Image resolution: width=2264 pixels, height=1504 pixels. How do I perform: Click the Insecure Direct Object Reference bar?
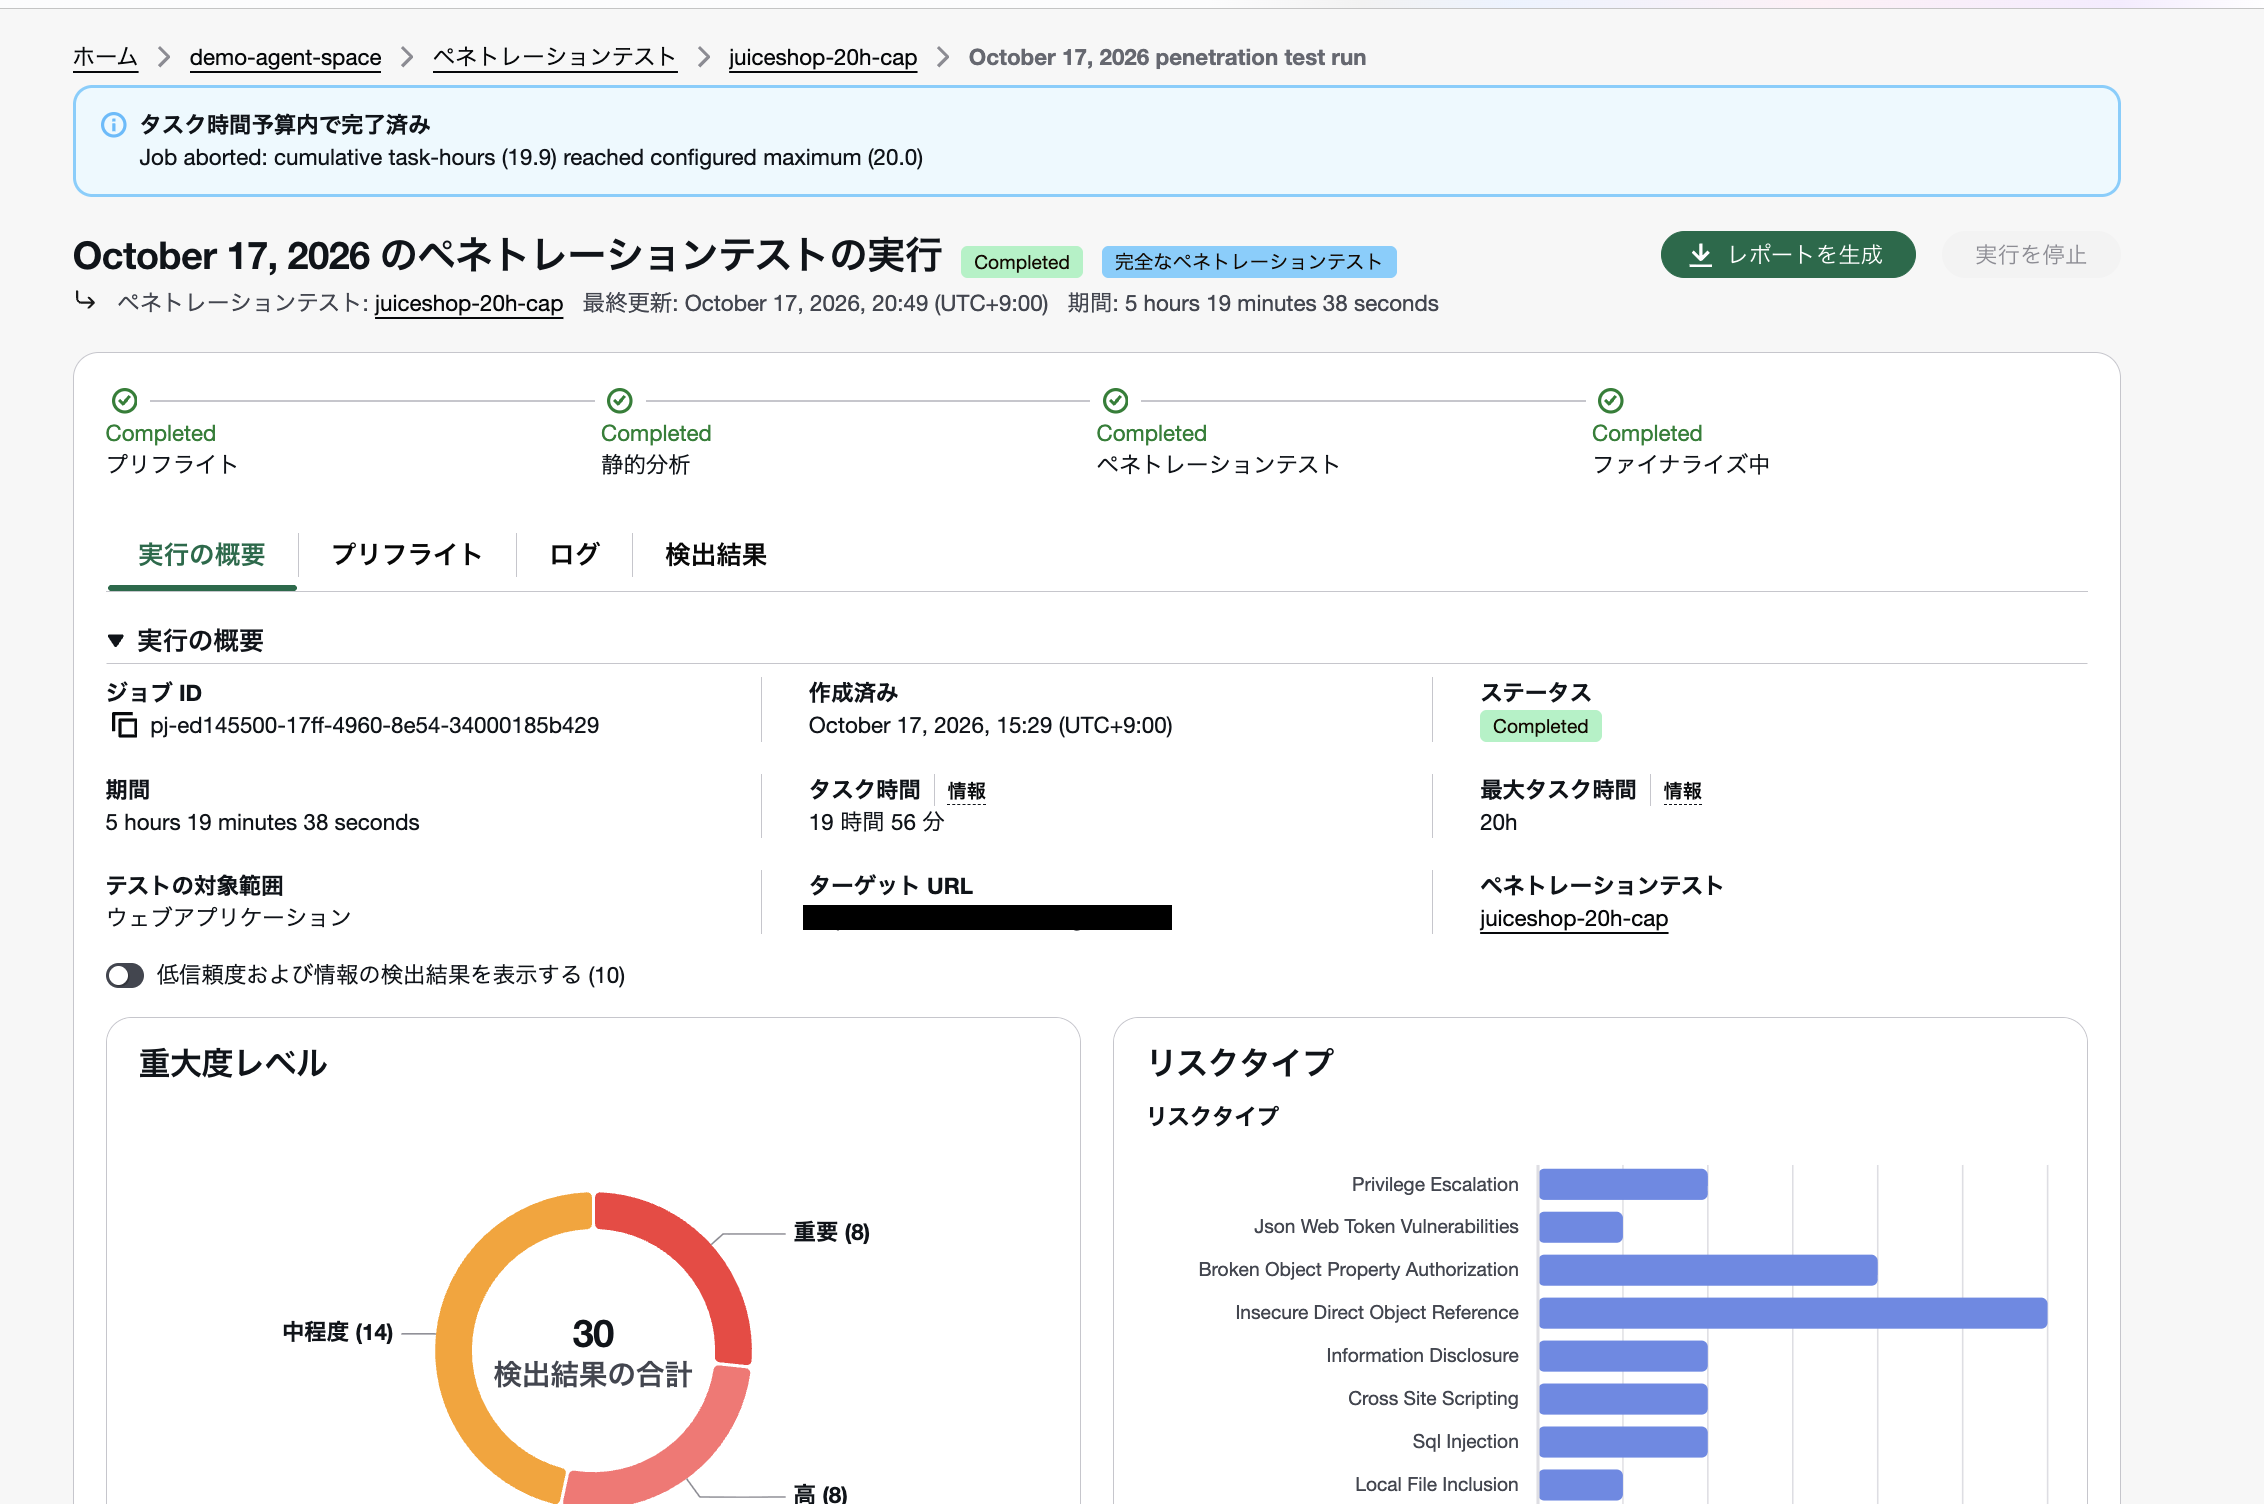click(x=1793, y=1313)
